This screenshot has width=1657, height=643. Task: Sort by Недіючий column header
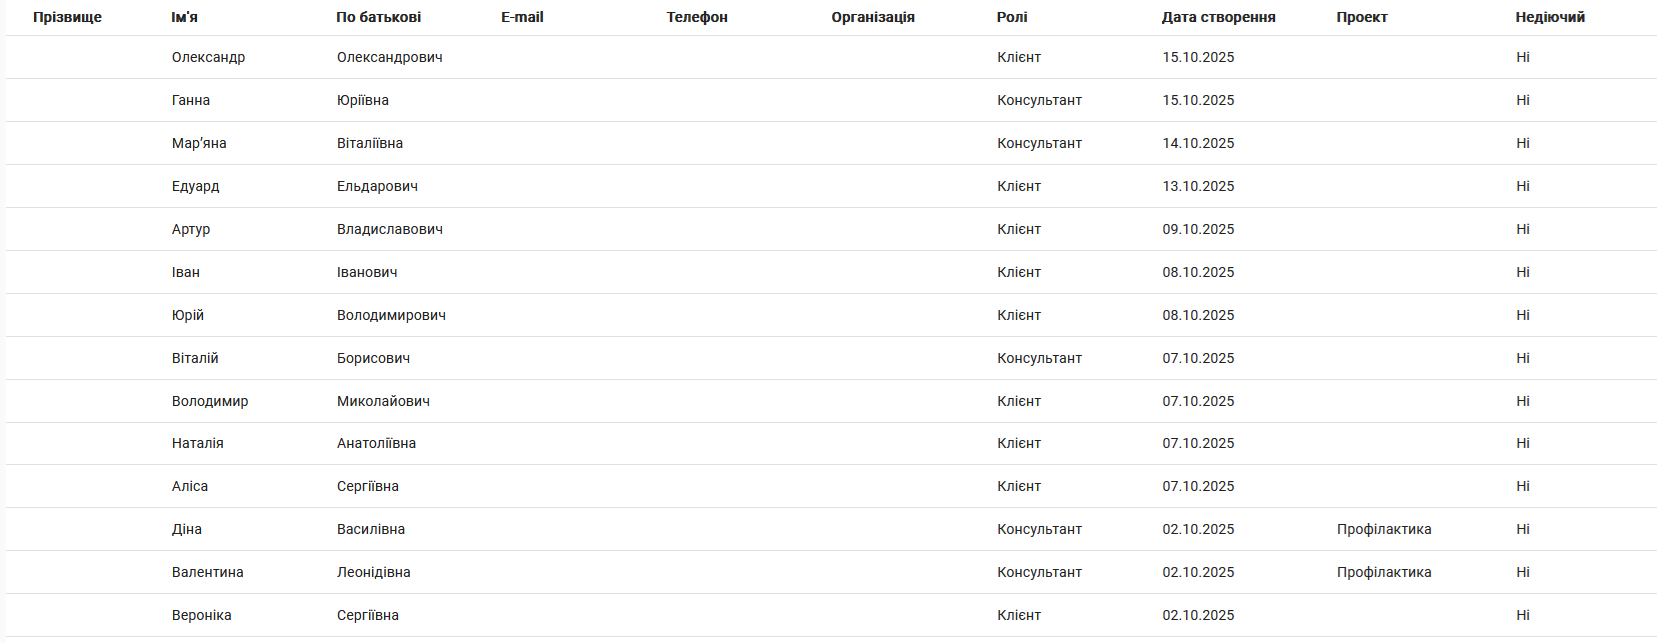pos(1549,17)
